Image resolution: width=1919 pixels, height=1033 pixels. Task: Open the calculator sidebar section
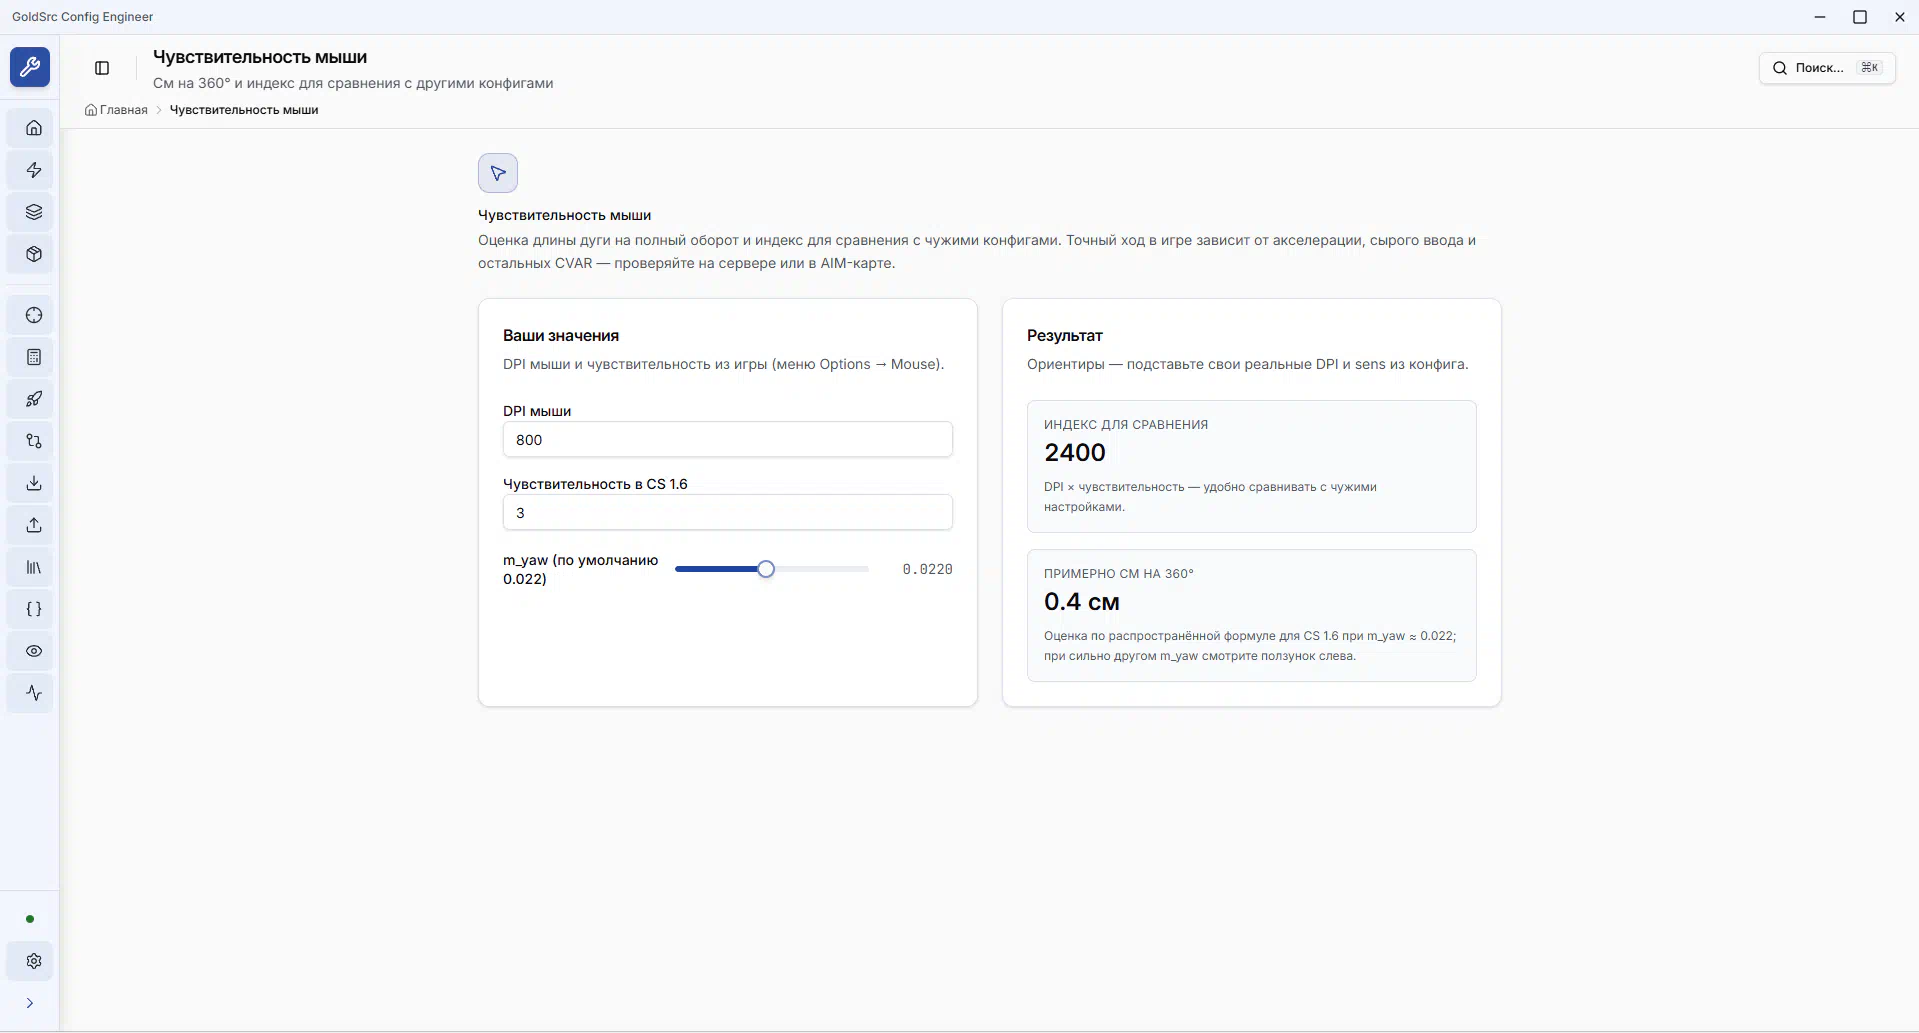[34, 358]
